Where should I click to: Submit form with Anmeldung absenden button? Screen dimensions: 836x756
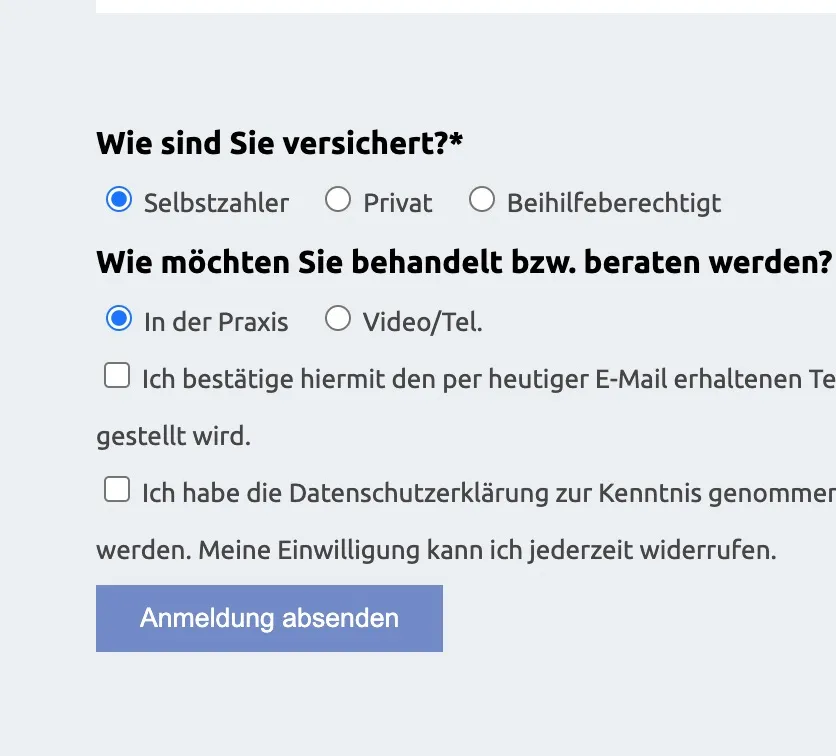click(269, 618)
